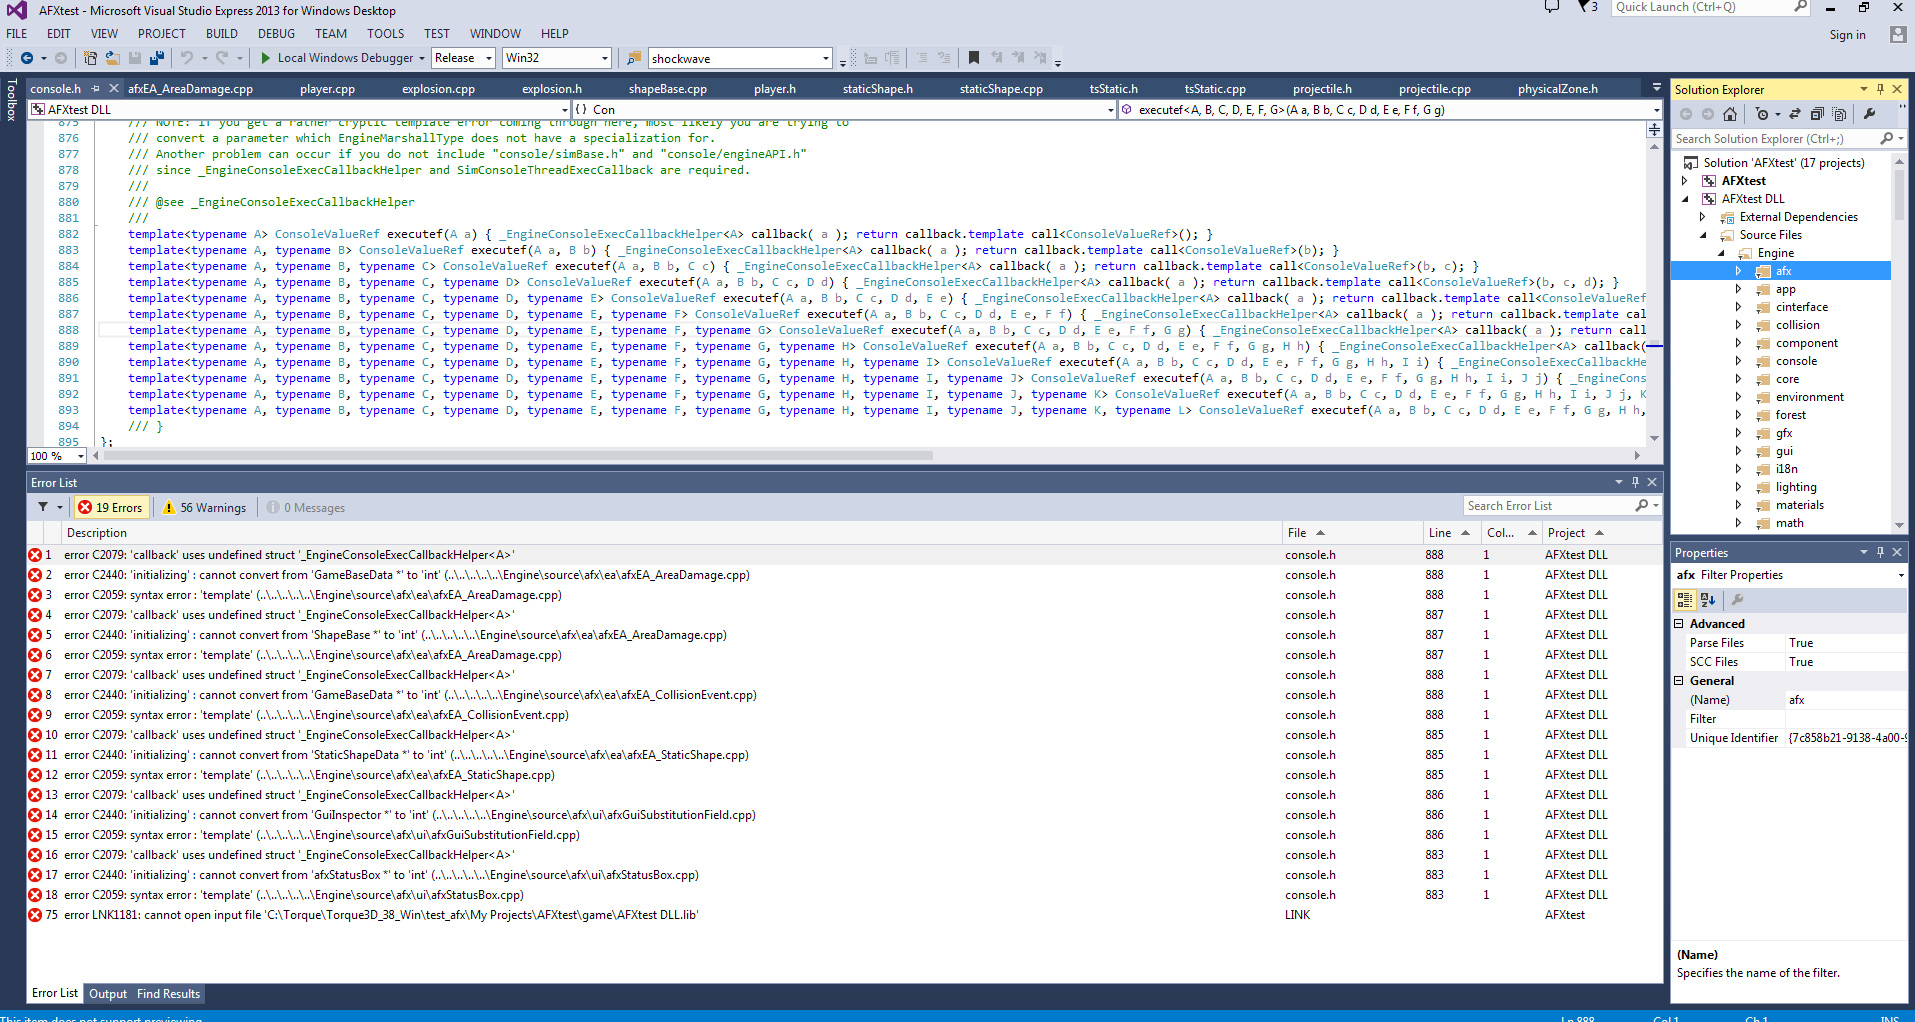Click the Collapse All icon in Solution Explorer
Image resolution: width=1915 pixels, height=1022 pixels.
coord(1817,114)
